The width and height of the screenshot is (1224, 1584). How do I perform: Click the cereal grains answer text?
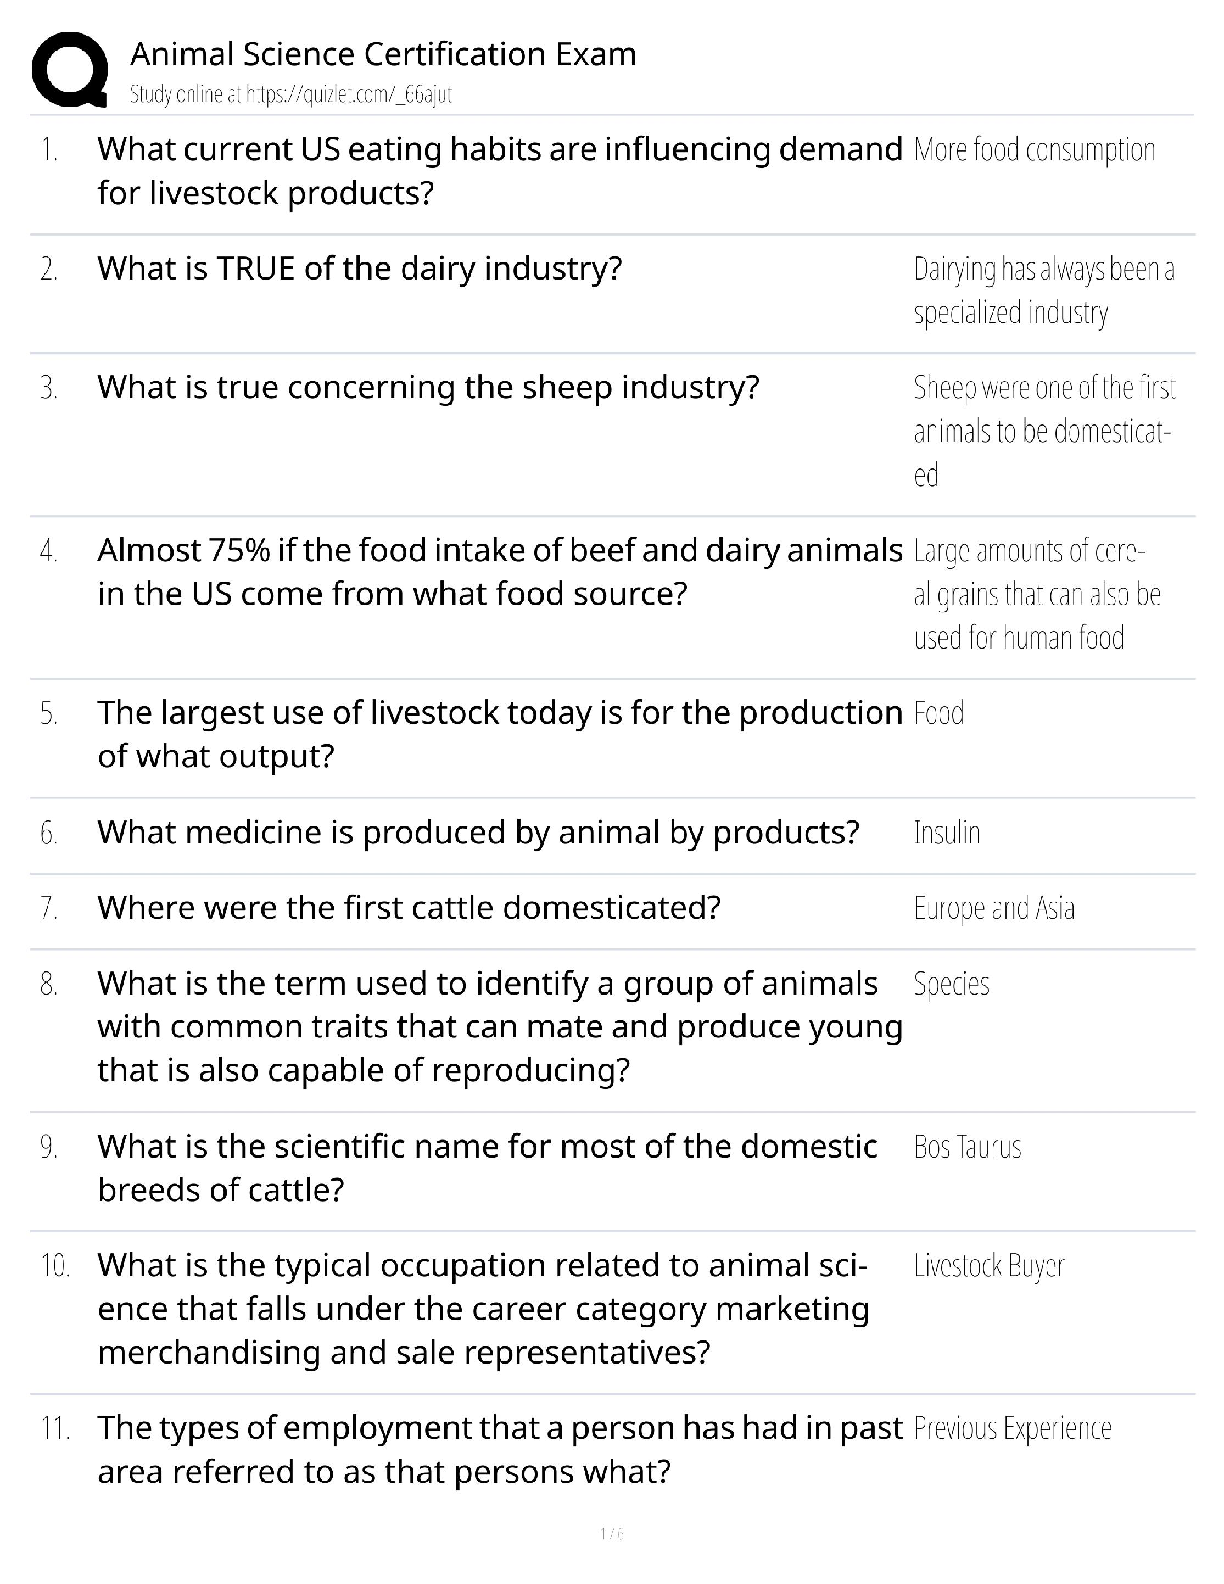click(x=1036, y=594)
